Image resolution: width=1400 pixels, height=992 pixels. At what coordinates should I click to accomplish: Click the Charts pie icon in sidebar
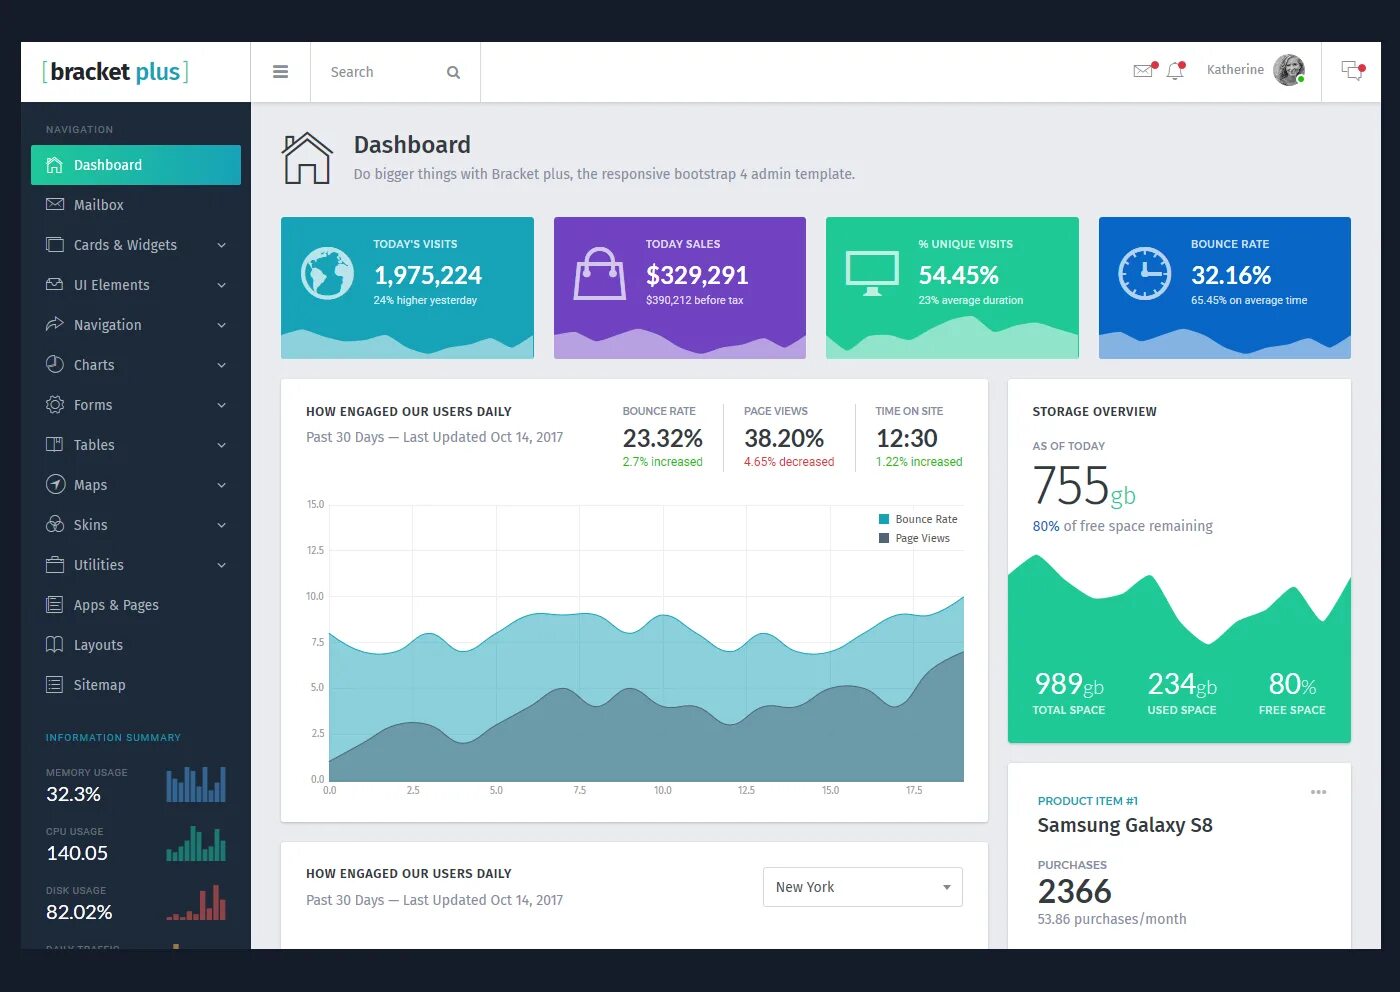55,364
